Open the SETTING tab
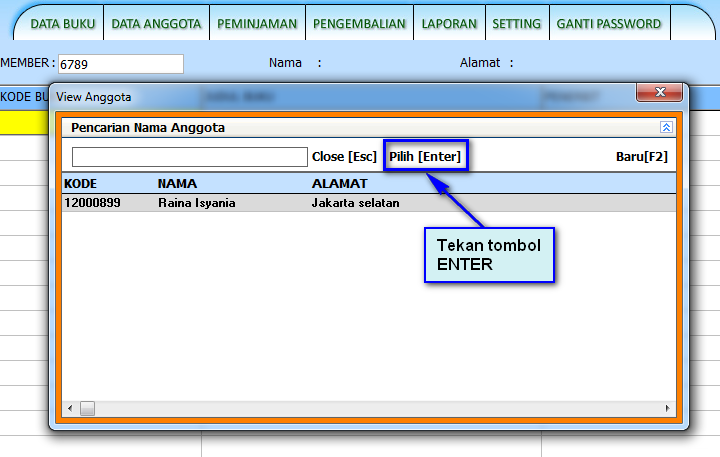This screenshot has height=457, width=720. (x=517, y=23)
